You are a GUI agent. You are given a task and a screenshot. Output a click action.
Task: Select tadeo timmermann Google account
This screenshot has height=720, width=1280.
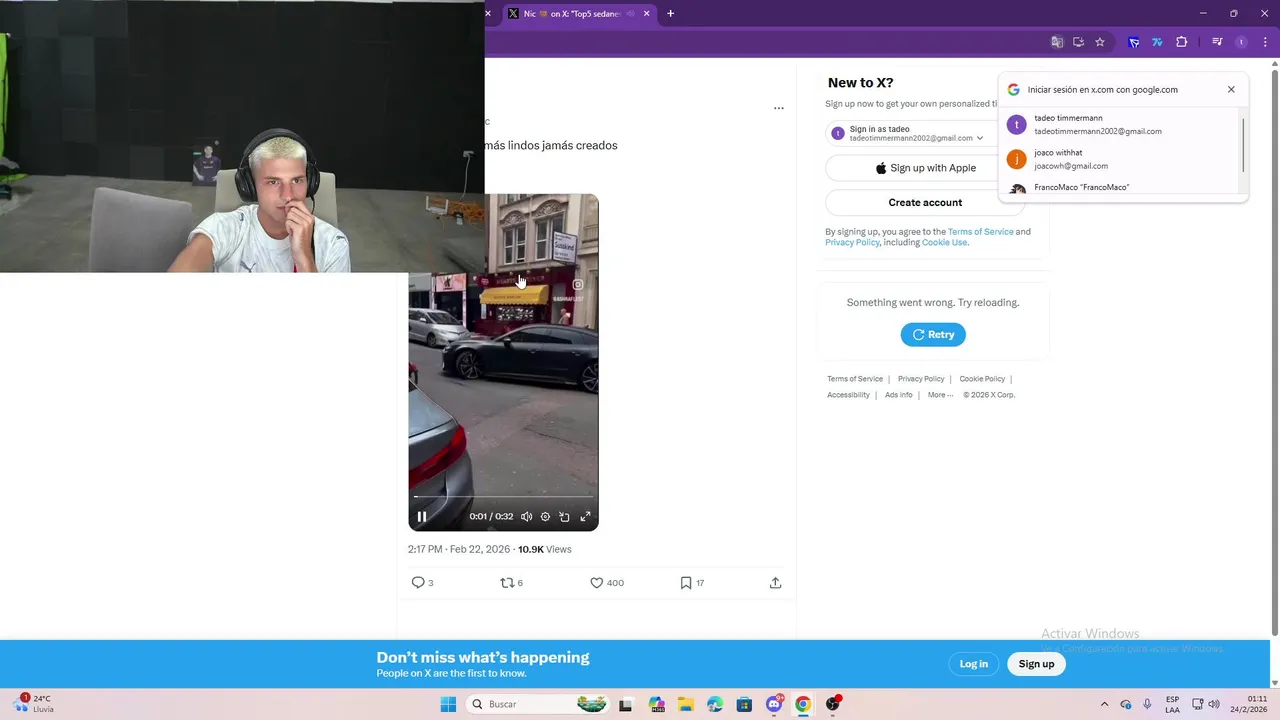coord(1121,125)
